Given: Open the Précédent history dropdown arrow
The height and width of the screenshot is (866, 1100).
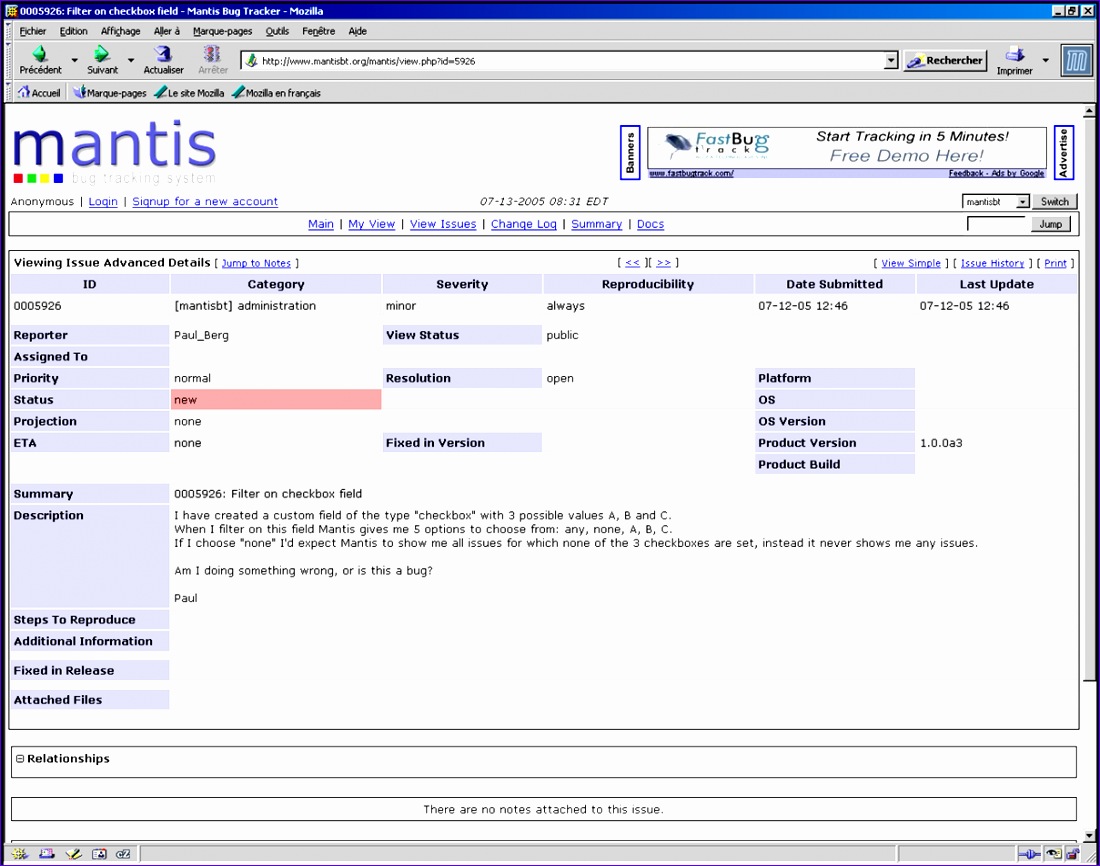Looking at the screenshot, I should pyautogui.click(x=74, y=60).
